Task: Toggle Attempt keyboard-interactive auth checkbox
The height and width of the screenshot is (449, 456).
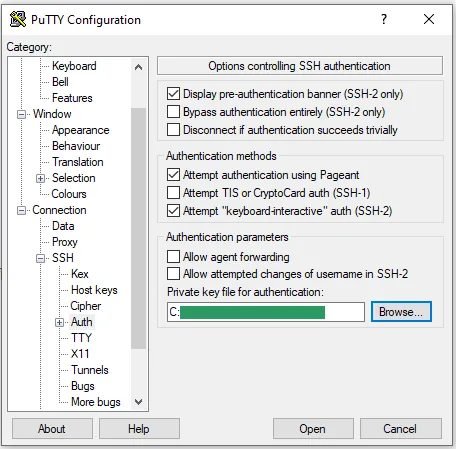Action: (x=173, y=211)
